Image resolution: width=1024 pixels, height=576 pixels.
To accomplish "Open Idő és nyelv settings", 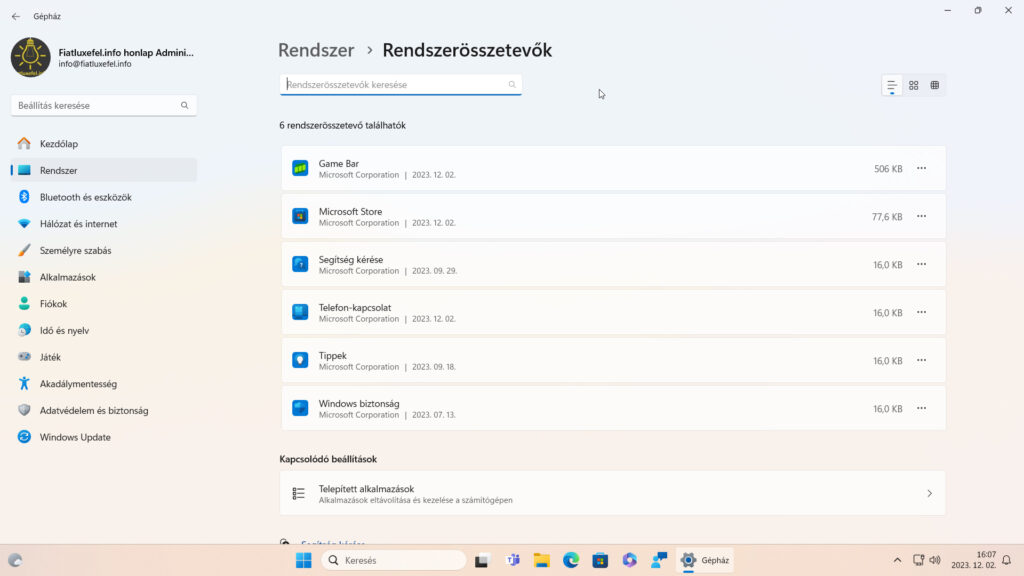I will tap(104, 330).
